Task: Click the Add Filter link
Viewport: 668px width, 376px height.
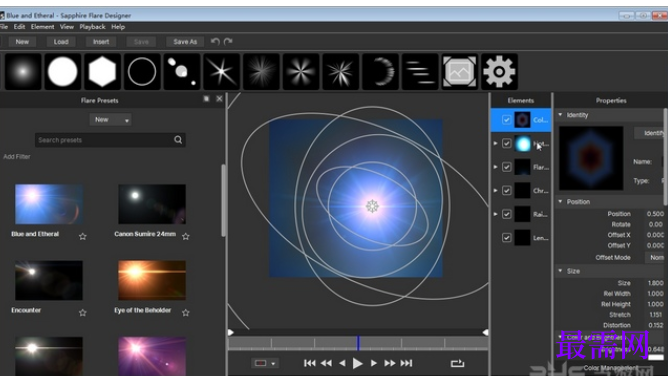Action: tap(17, 157)
